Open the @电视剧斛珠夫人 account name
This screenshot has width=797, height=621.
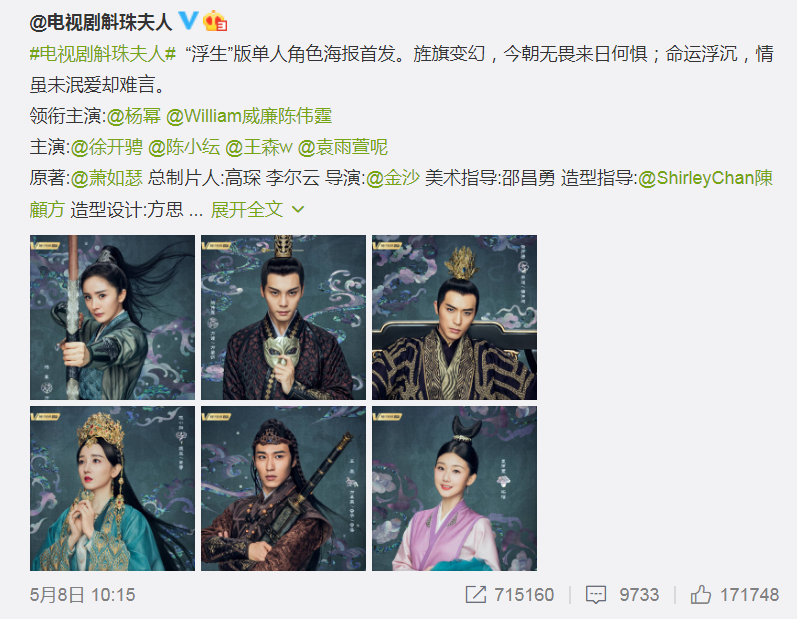click(x=101, y=22)
